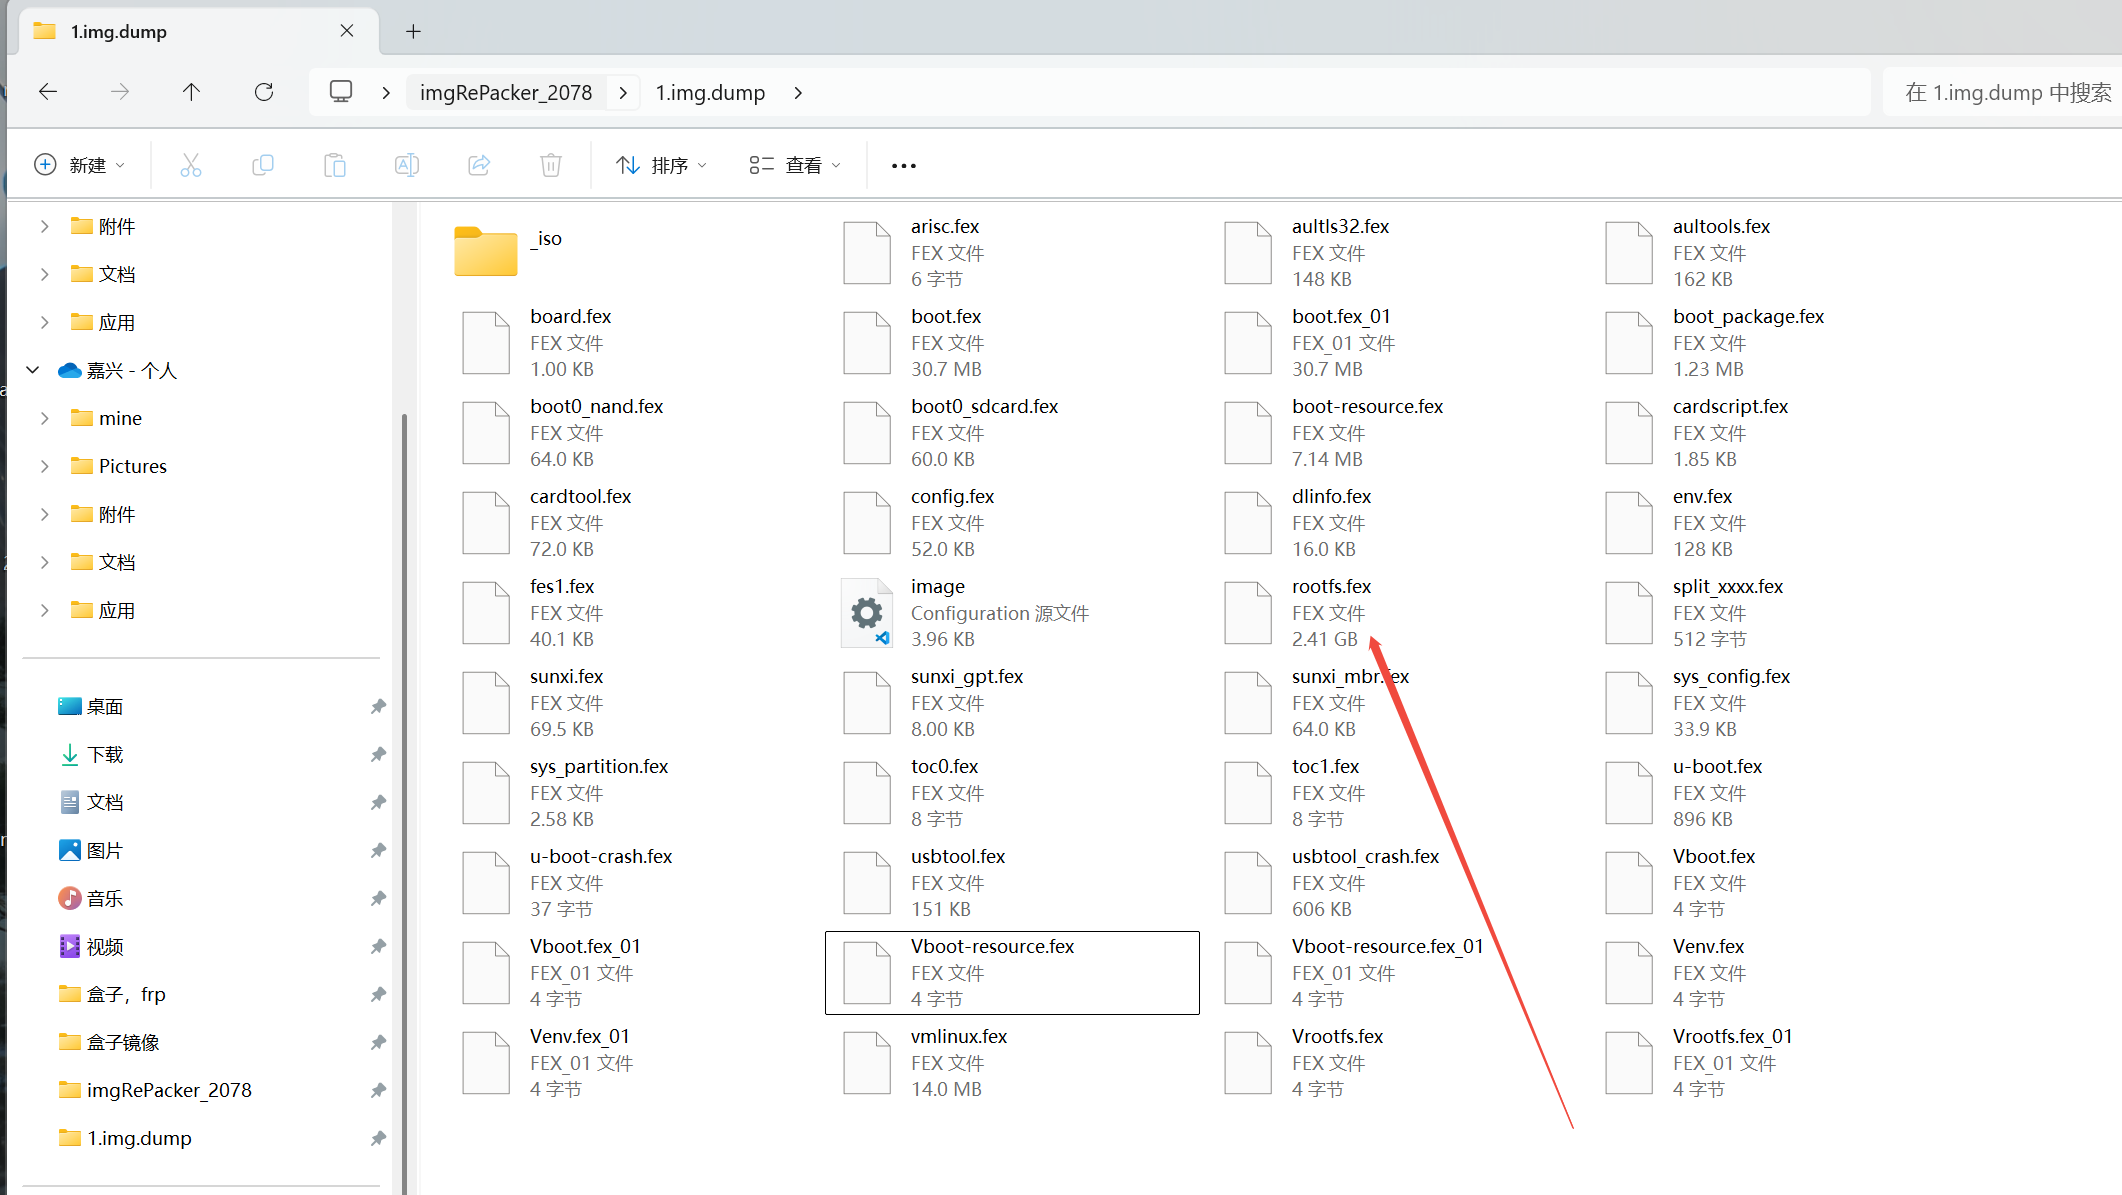Go back with the left arrow

[x=48, y=92]
